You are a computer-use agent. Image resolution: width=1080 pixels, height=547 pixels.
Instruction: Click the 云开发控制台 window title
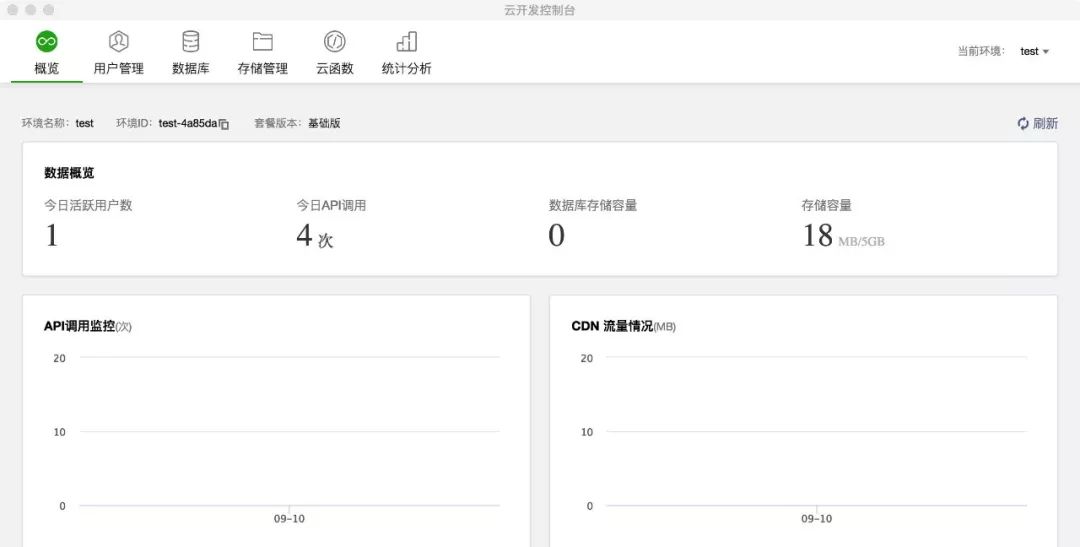(x=539, y=10)
